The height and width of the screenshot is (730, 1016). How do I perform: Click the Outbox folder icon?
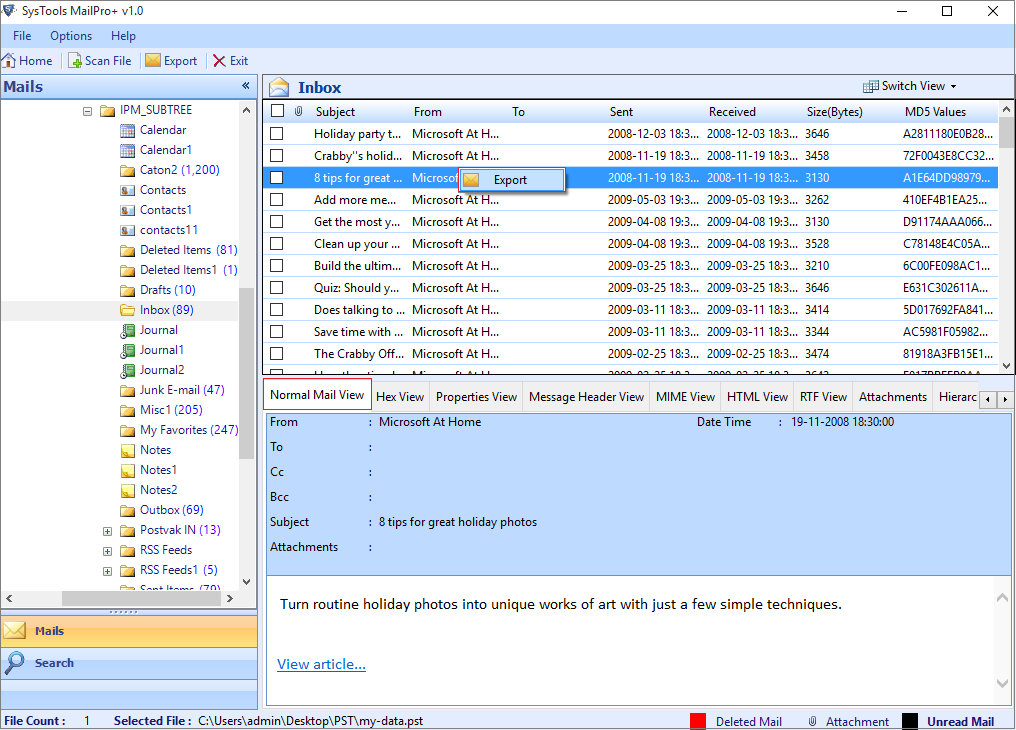pyautogui.click(x=128, y=511)
